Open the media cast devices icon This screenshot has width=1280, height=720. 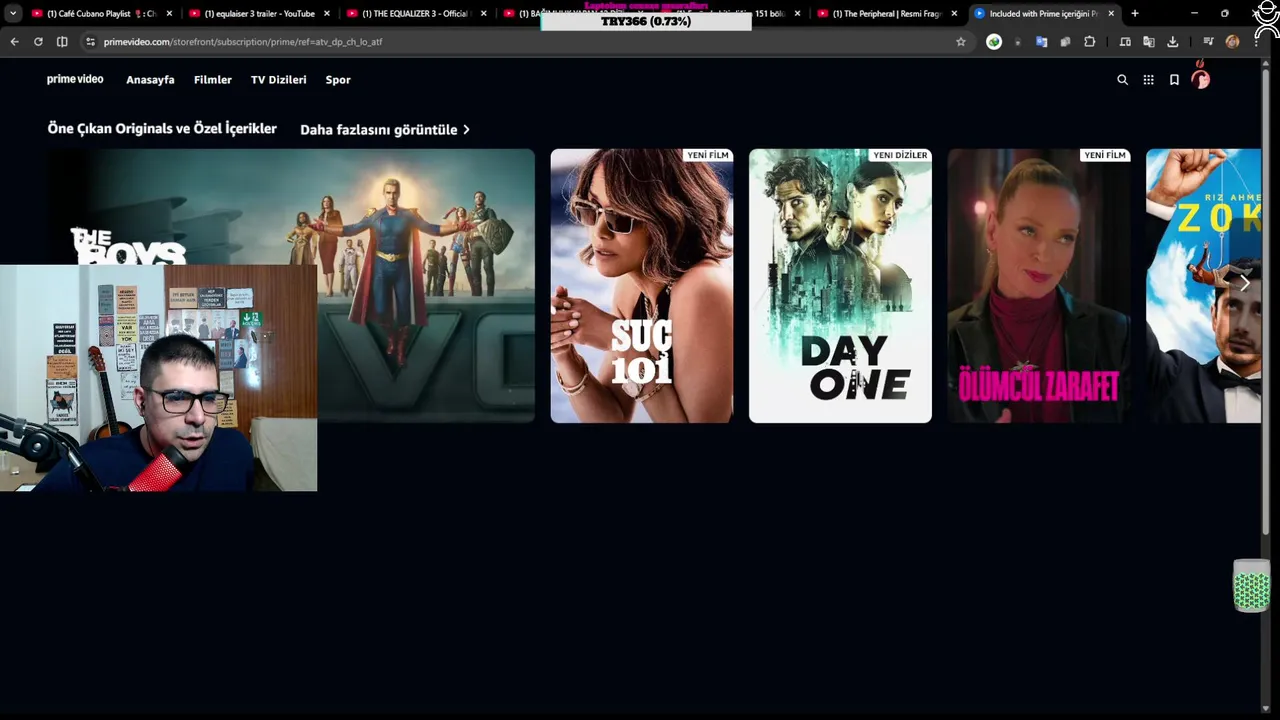[x=1125, y=42]
